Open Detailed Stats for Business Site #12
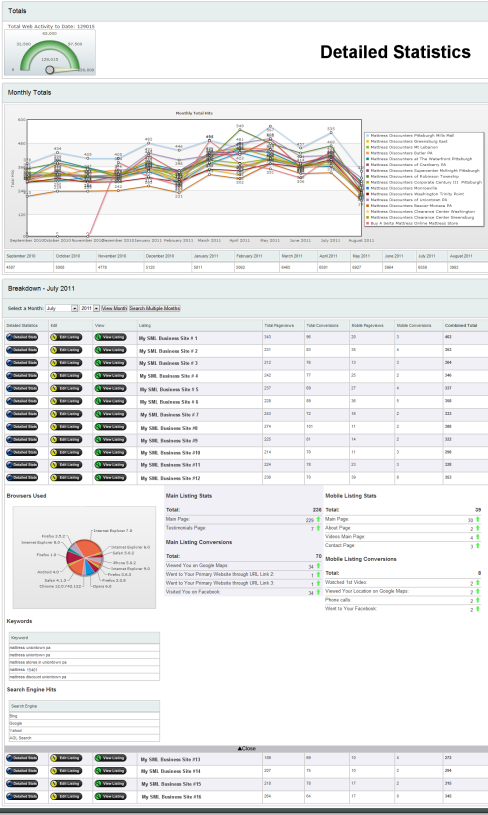The height and width of the screenshot is (815, 488). pos(22,477)
